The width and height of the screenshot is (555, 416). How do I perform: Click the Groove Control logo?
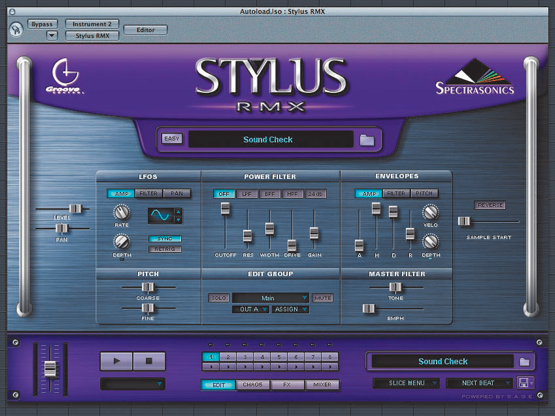65,76
